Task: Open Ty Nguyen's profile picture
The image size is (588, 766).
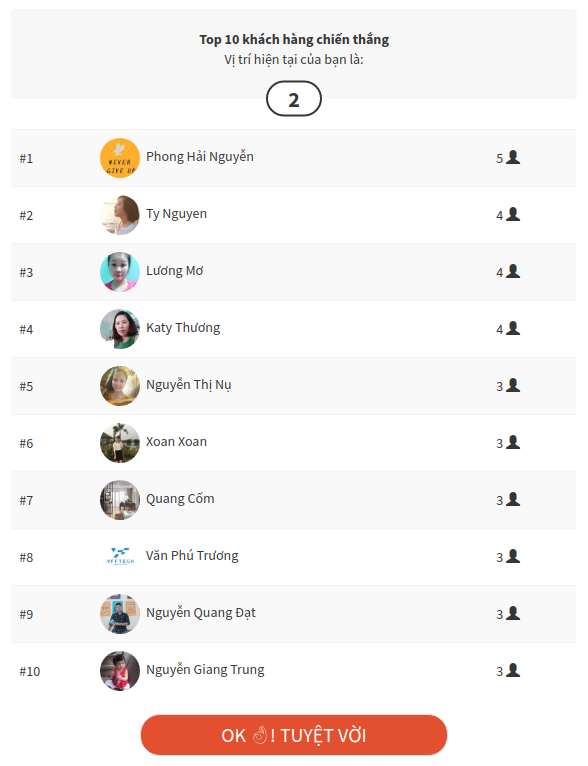Action: (x=120, y=215)
